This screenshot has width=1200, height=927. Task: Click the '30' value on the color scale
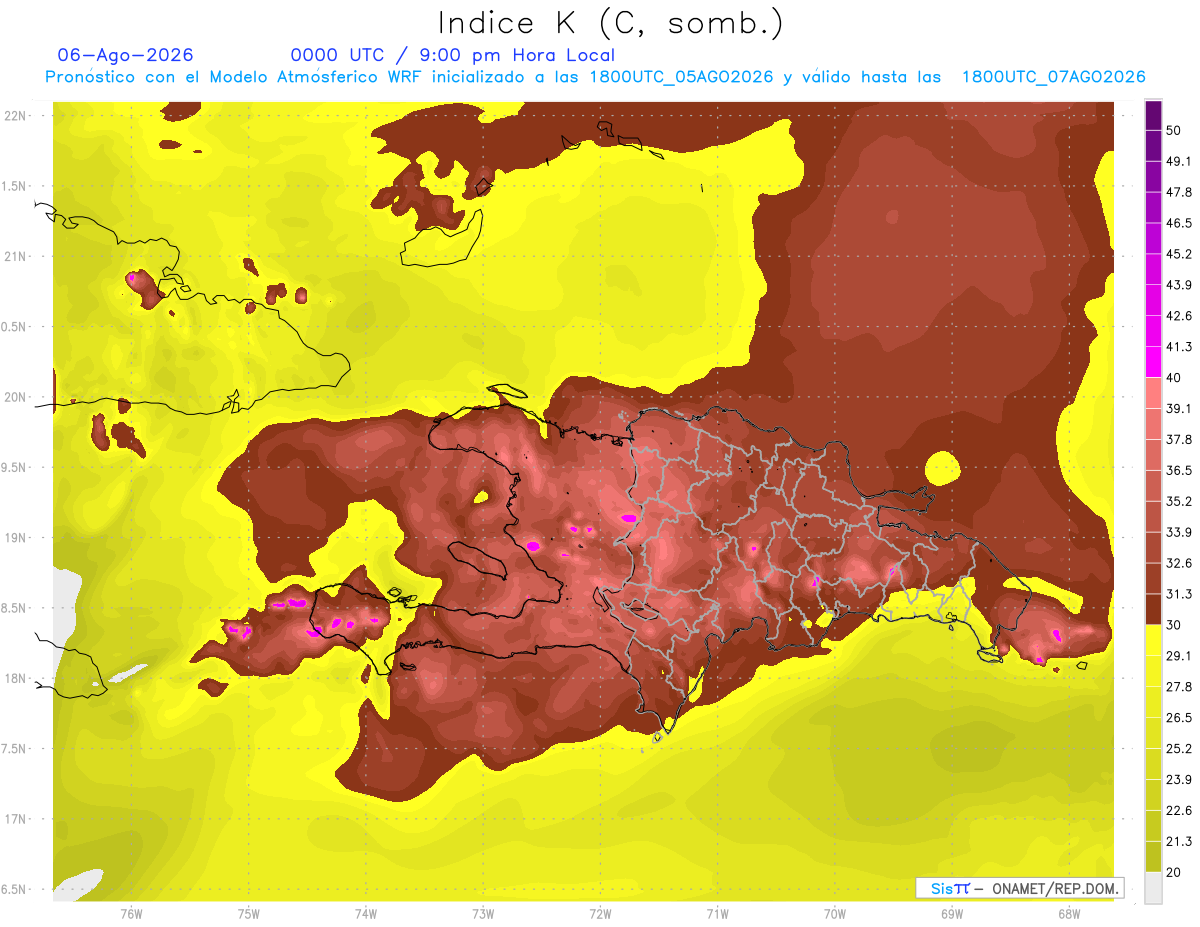[1174, 625]
